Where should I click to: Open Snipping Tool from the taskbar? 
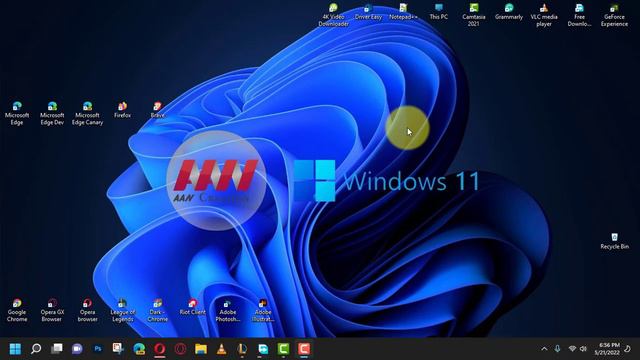point(118,349)
